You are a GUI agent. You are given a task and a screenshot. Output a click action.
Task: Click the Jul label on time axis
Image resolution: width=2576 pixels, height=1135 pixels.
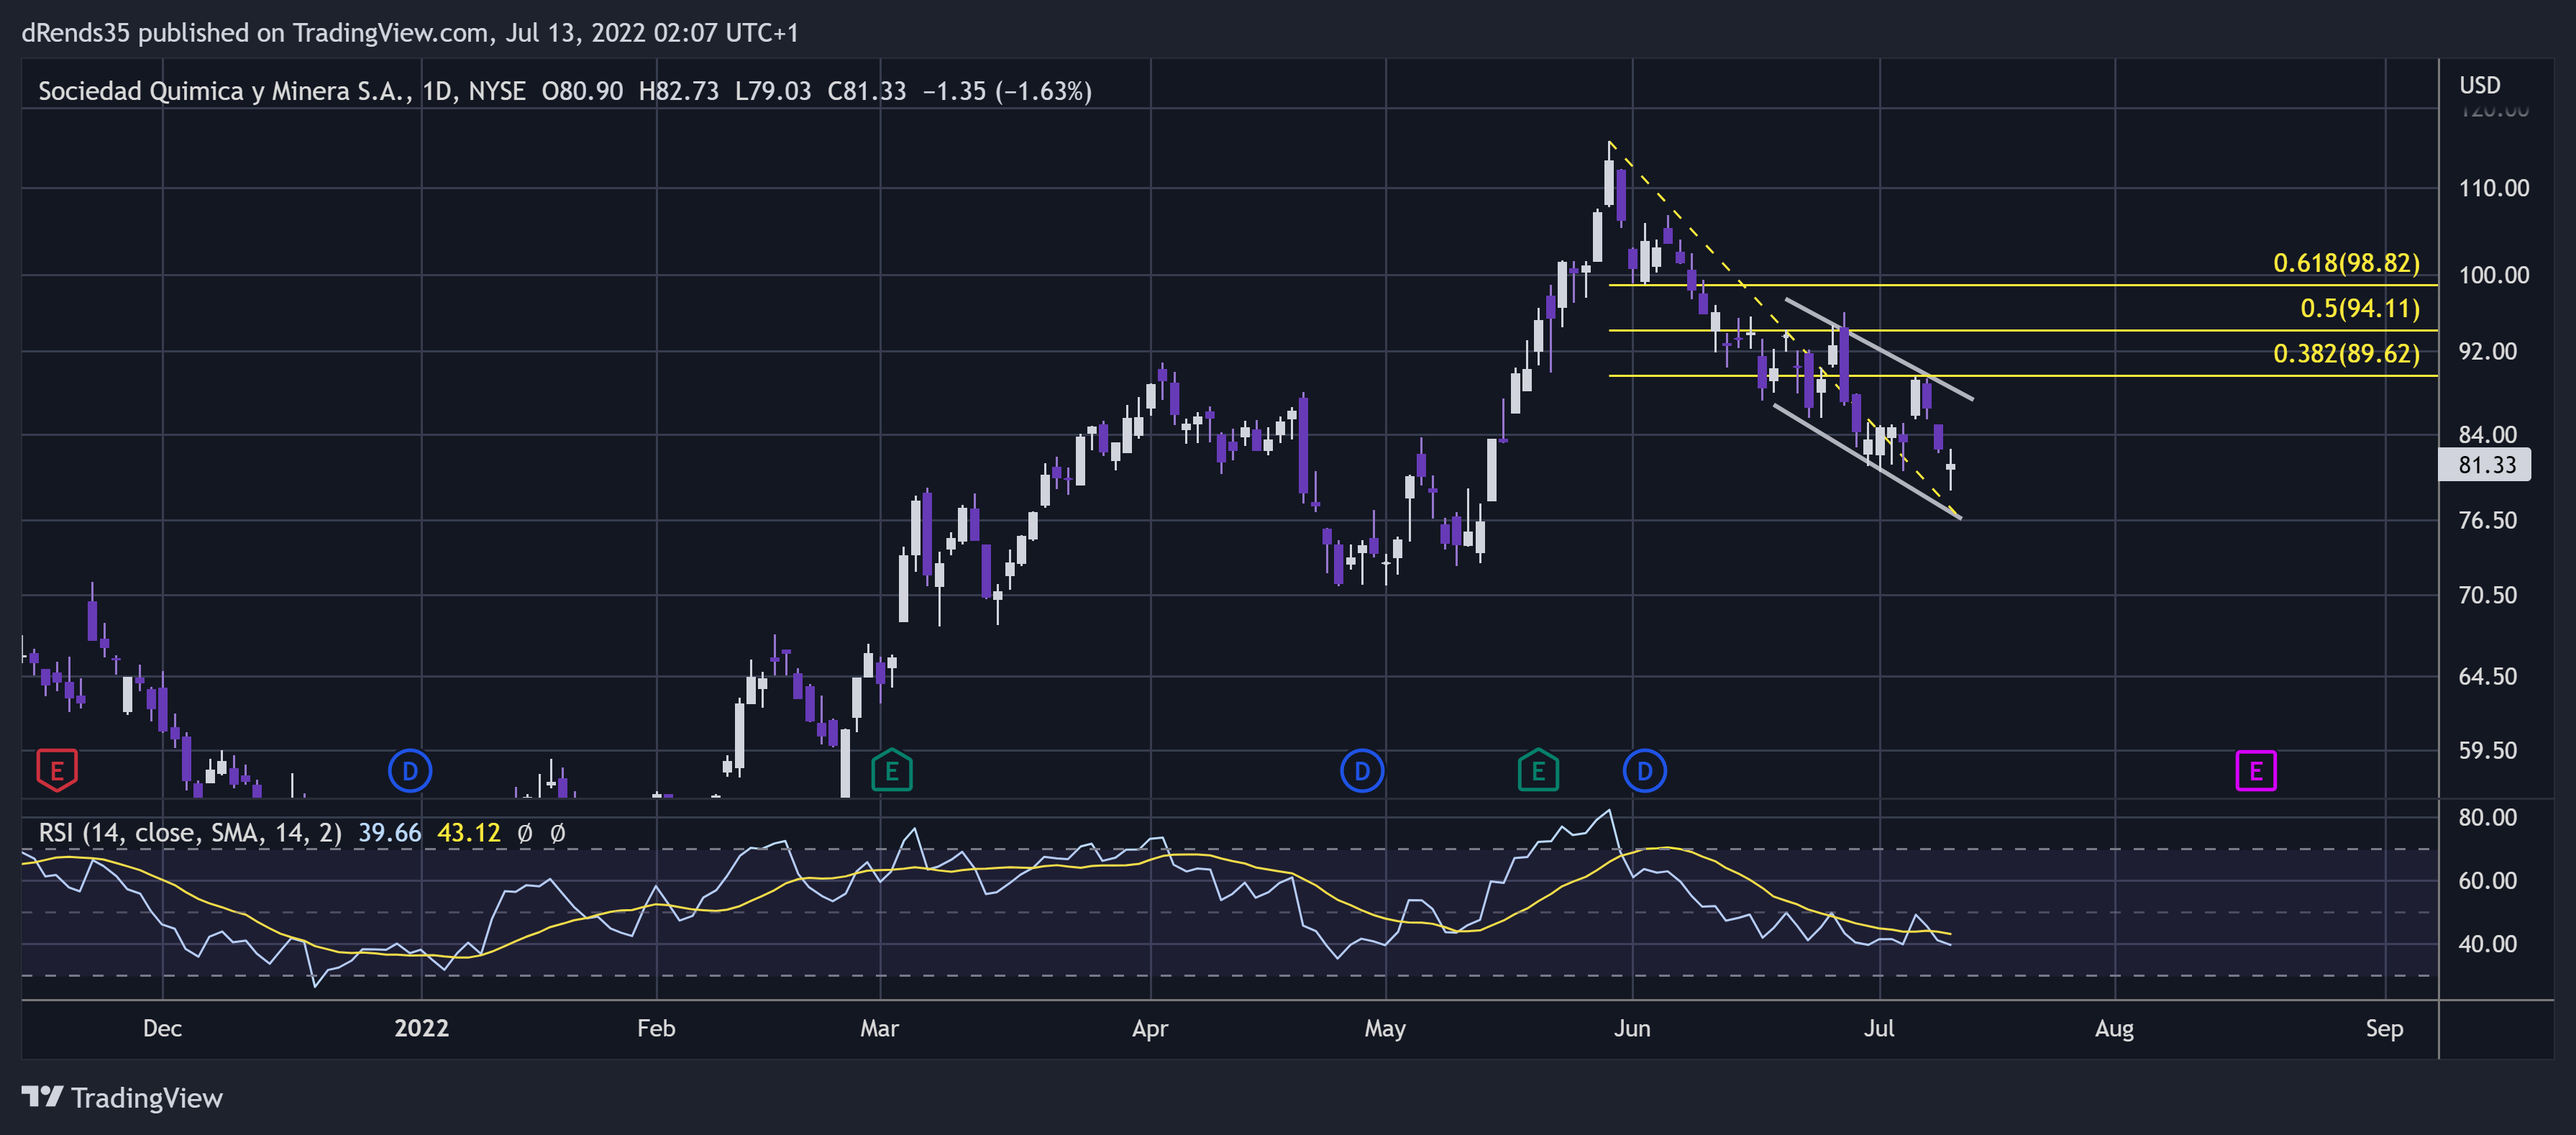tap(1879, 1028)
